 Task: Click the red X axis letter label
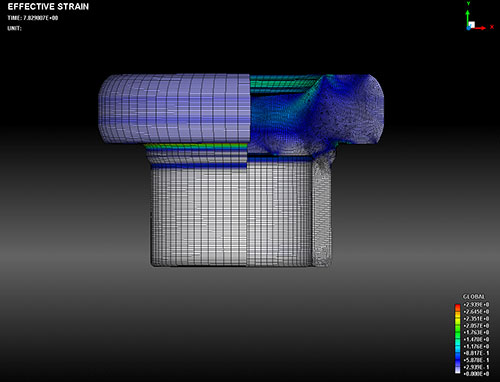492,27
